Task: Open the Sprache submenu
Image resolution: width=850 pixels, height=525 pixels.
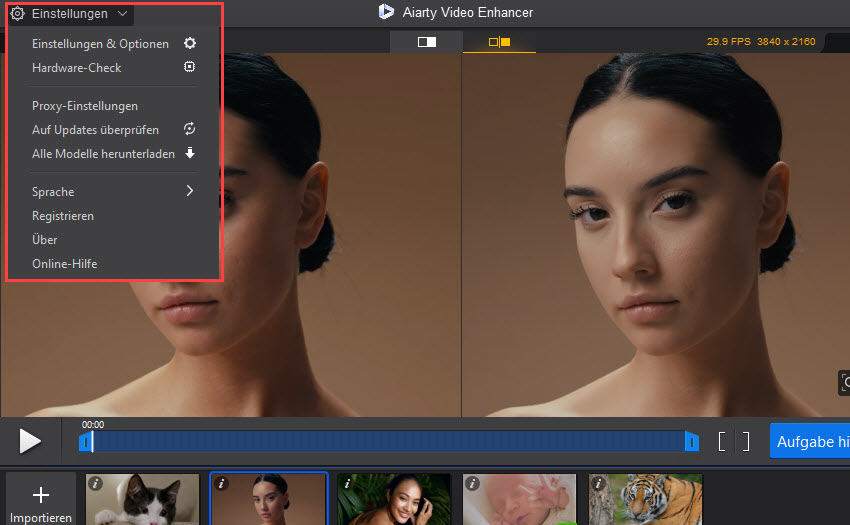Action: (113, 191)
